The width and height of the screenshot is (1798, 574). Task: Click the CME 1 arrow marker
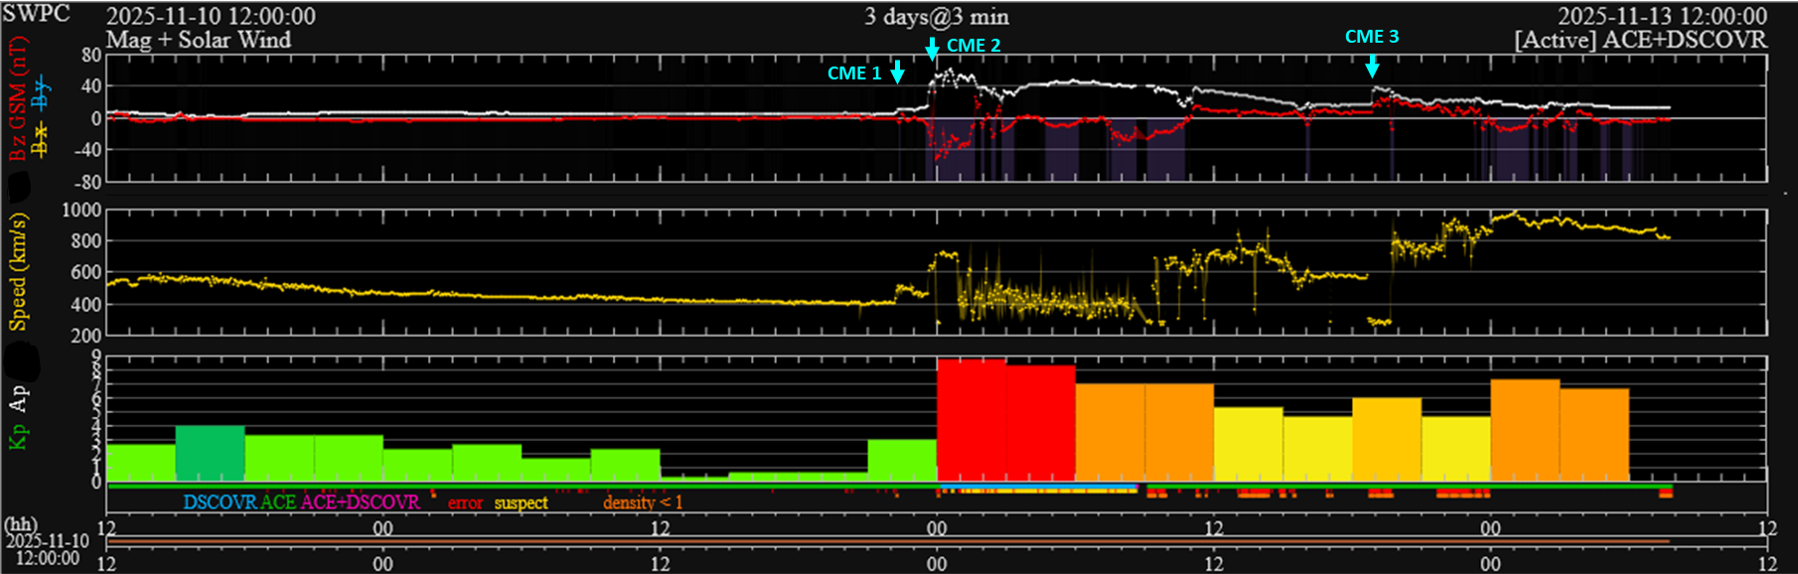tap(897, 72)
